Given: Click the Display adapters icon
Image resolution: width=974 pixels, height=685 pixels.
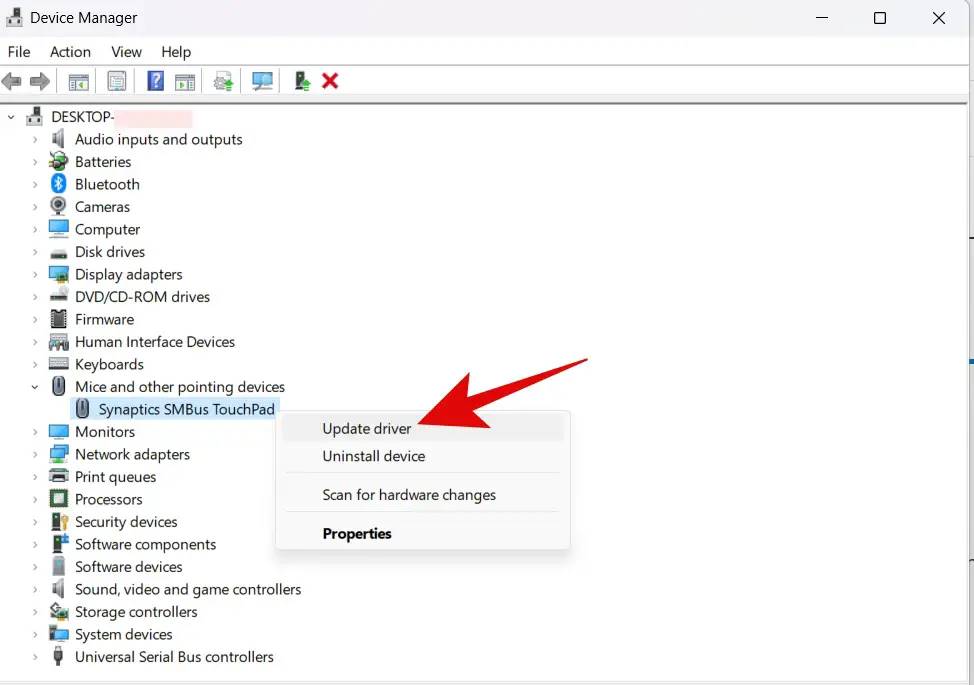Looking at the screenshot, I should pos(58,274).
